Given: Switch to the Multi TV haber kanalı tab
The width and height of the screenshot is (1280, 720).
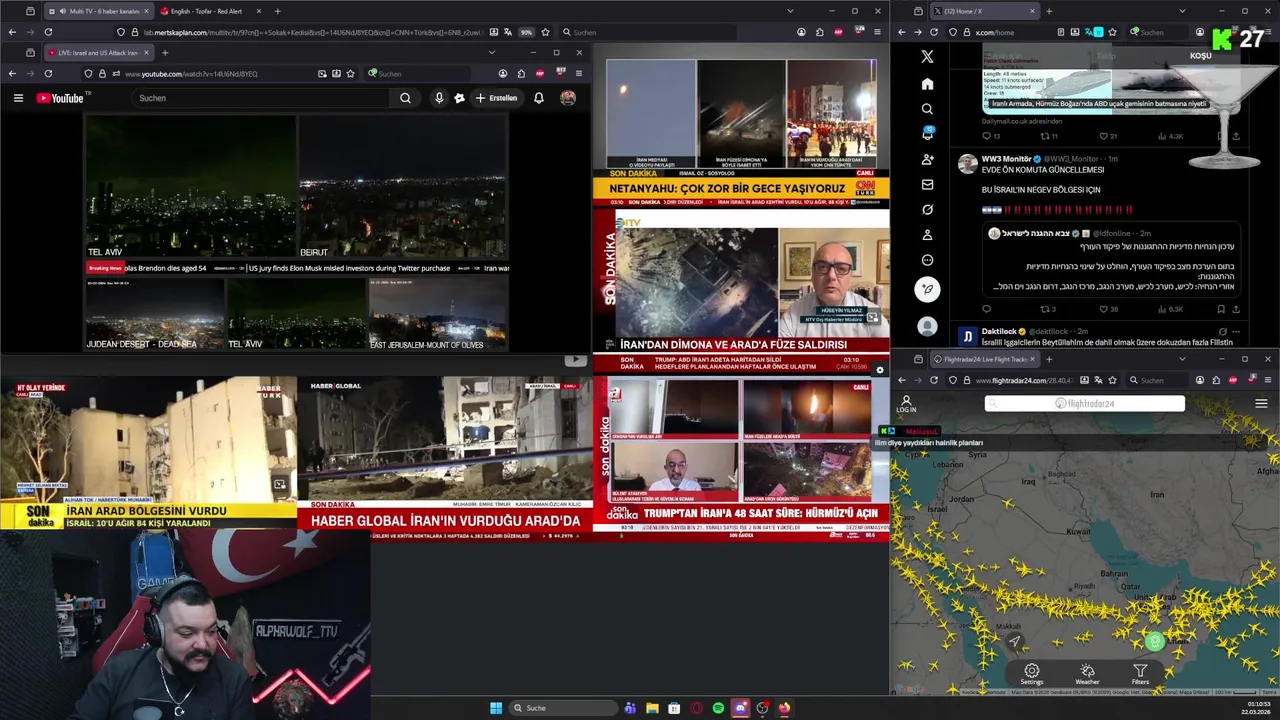Looking at the screenshot, I should pos(98,11).
